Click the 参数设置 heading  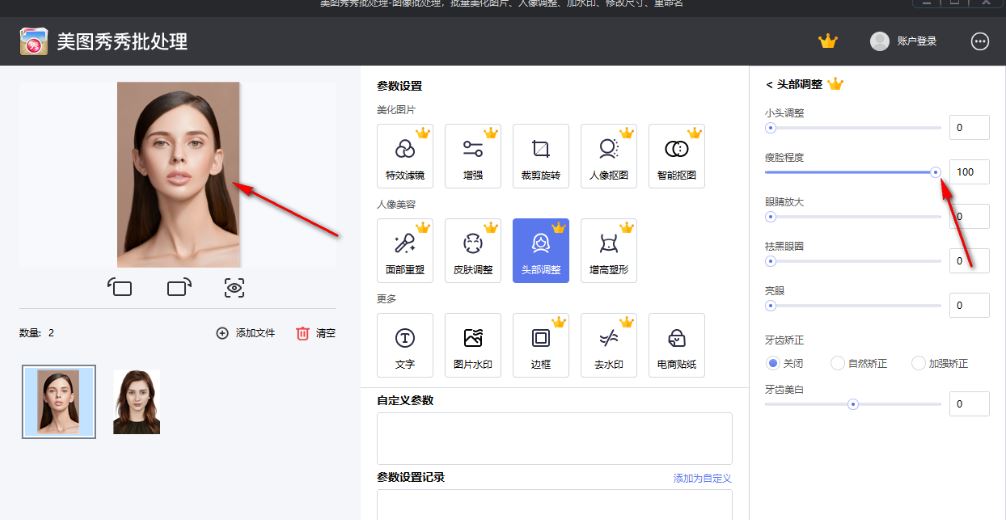(400, 87)
